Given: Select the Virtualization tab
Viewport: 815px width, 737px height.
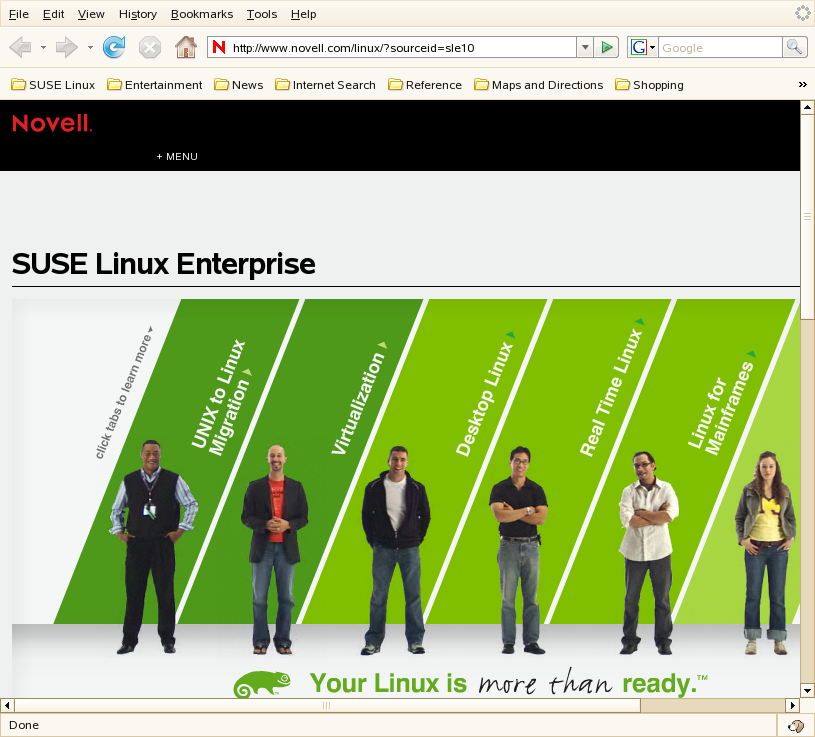Looking at the screenshot, I should point(359,398).
